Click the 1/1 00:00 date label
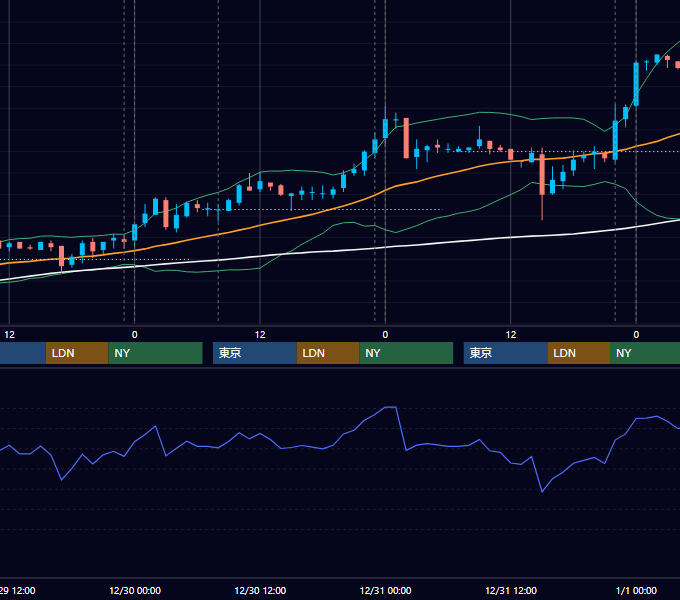 tap(636, 590)
